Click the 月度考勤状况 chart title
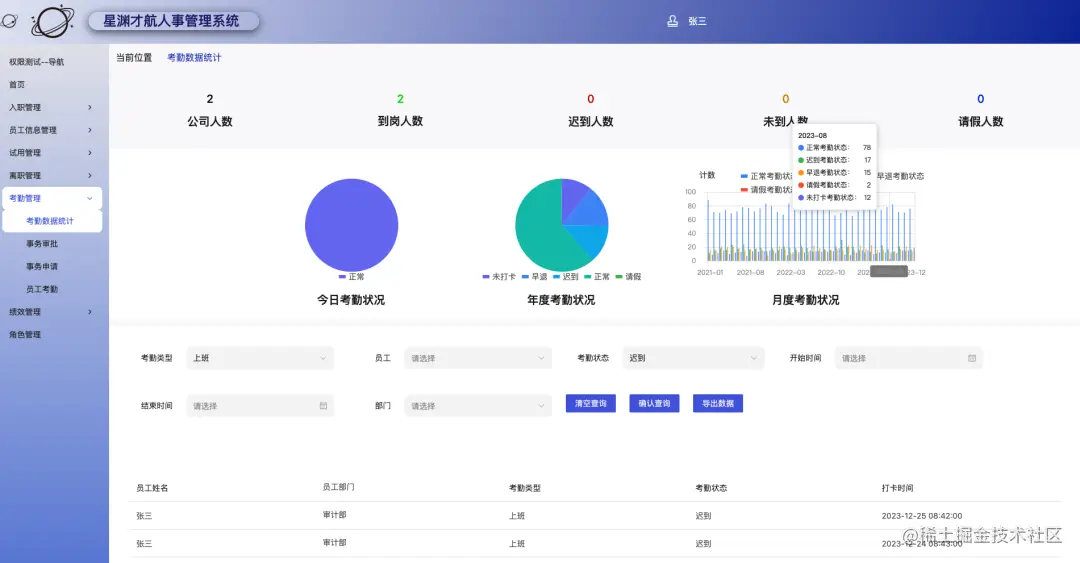Screen dimensions: 1080x563 [x=806, y=300]
